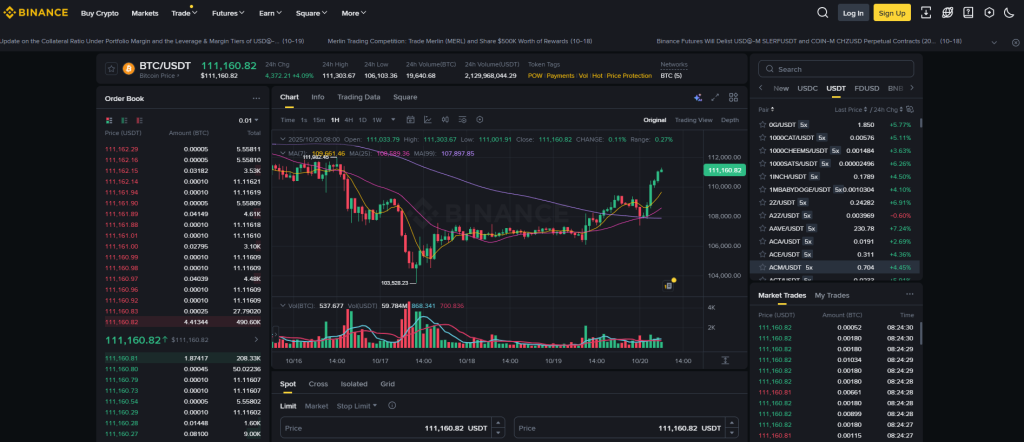Screen dimensions: 1024x442
Task: Open the technical indicators icon
Action: pyautogui.click(x=462, y=119)
